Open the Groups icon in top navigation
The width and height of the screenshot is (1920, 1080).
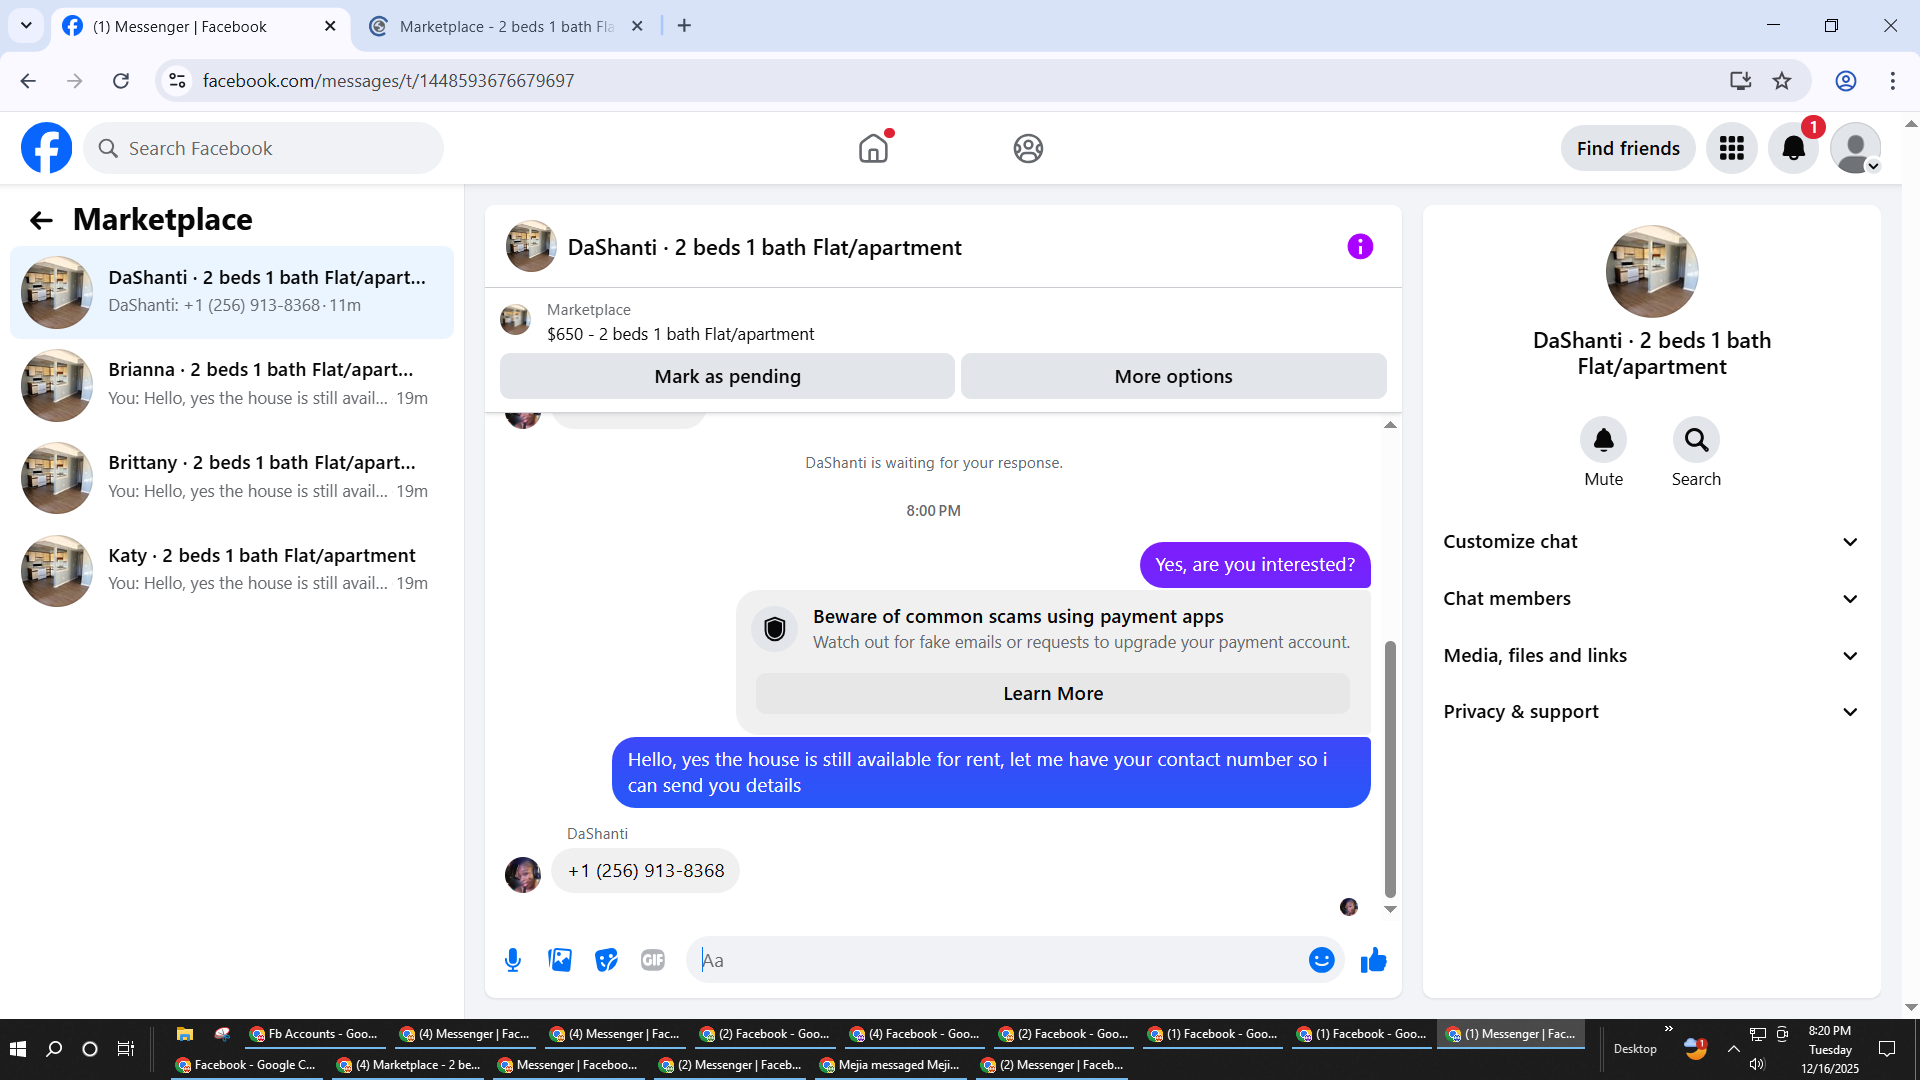click(x=1028, y=148)
